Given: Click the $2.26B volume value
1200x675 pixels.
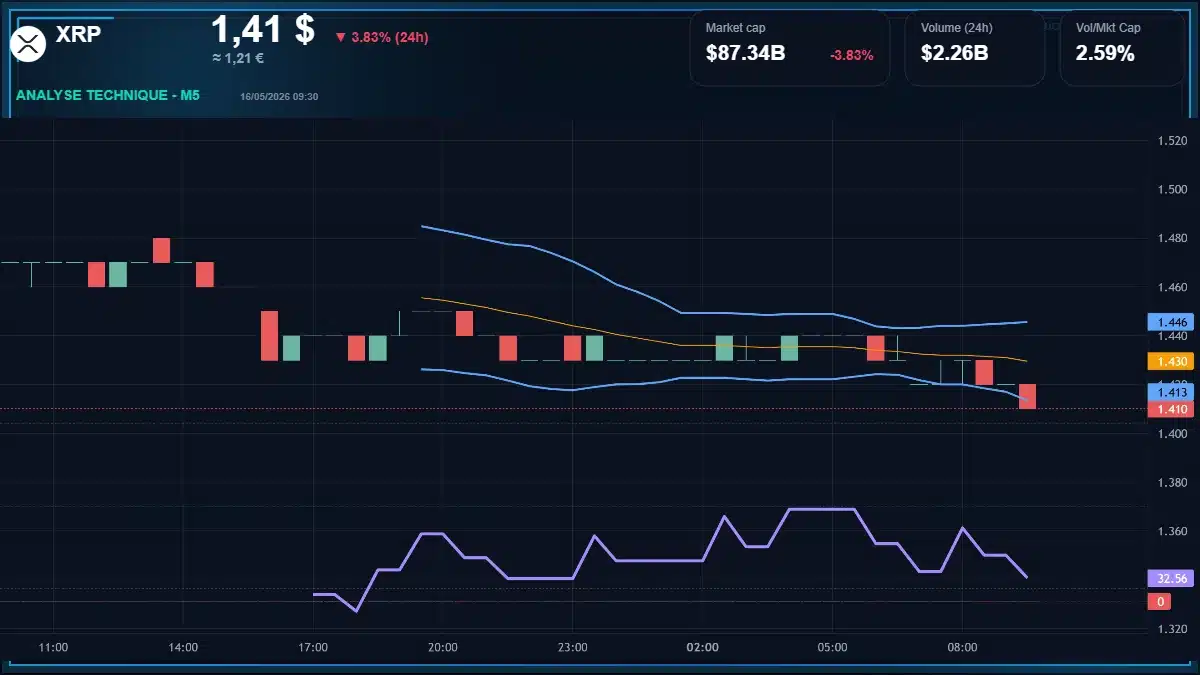Looking at the screenshot, I should click(x=954, y=53).
